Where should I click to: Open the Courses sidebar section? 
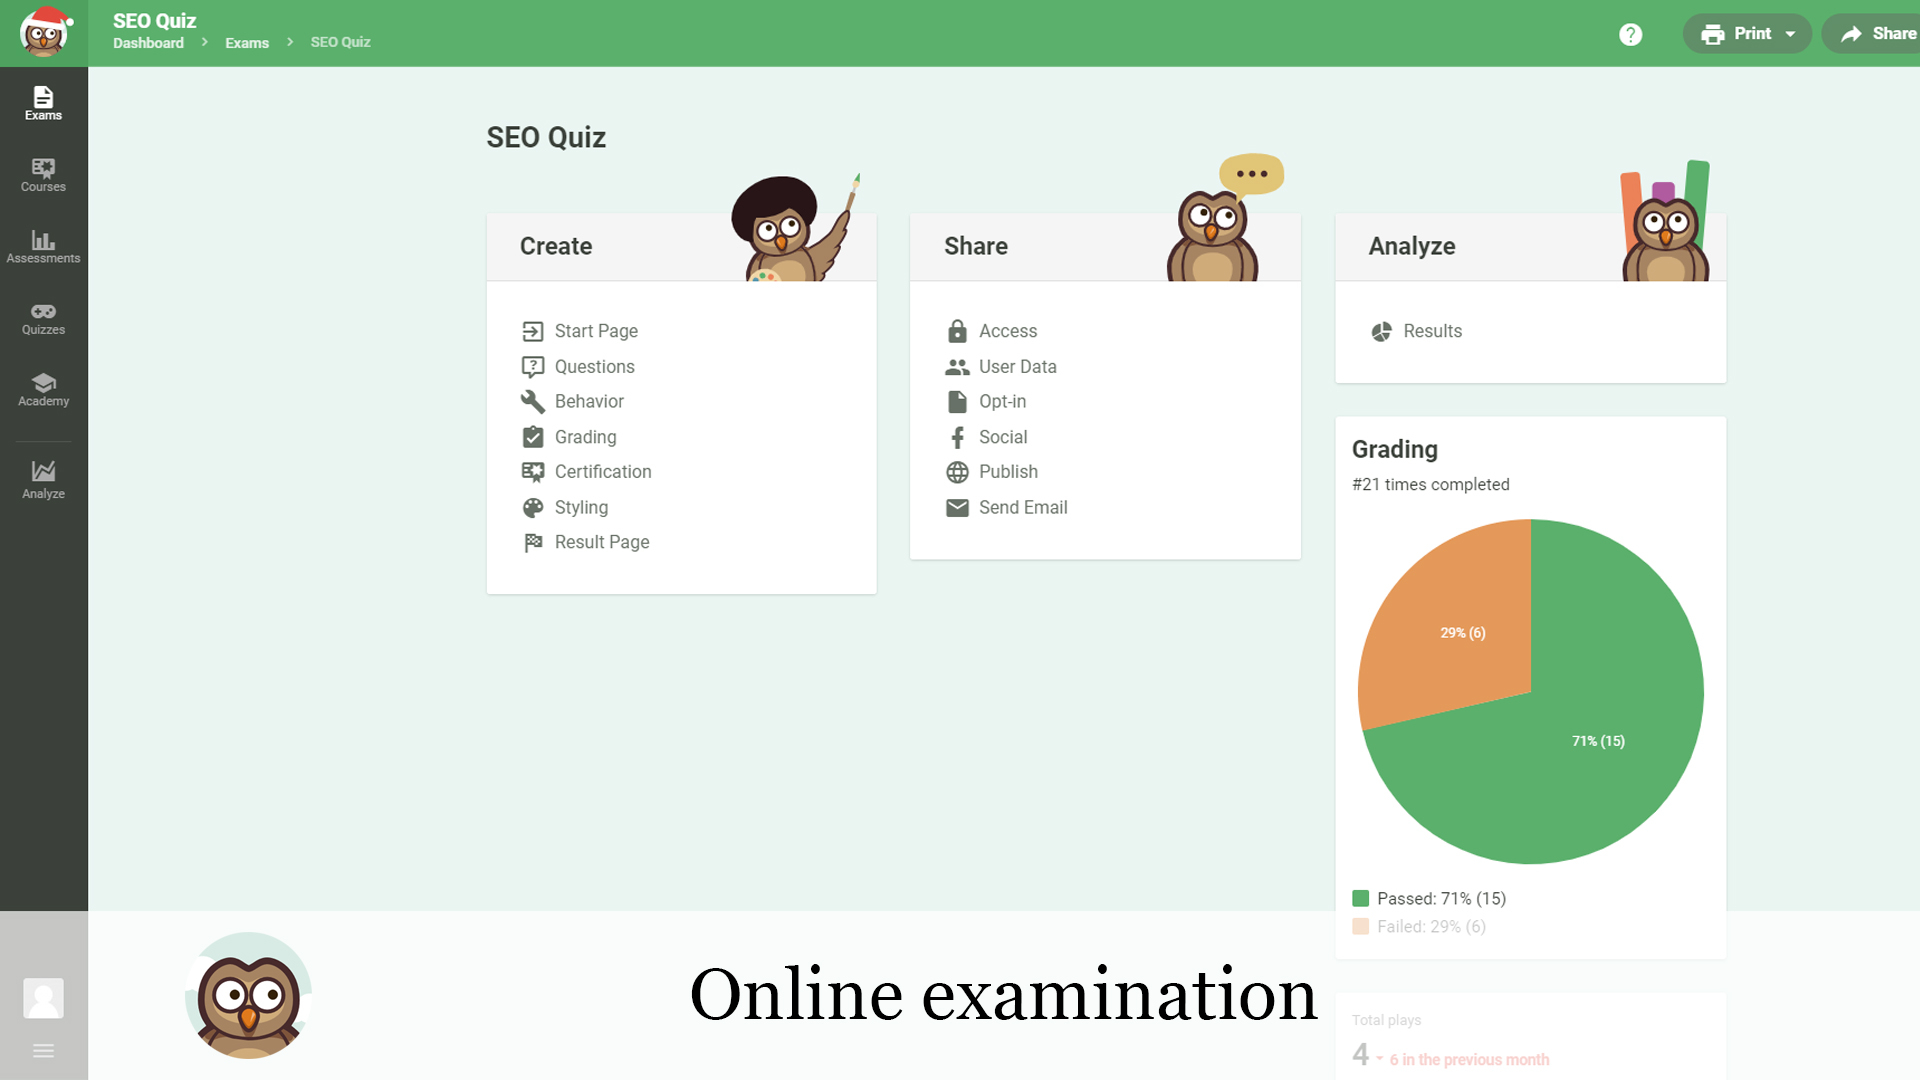coord(43,175)
